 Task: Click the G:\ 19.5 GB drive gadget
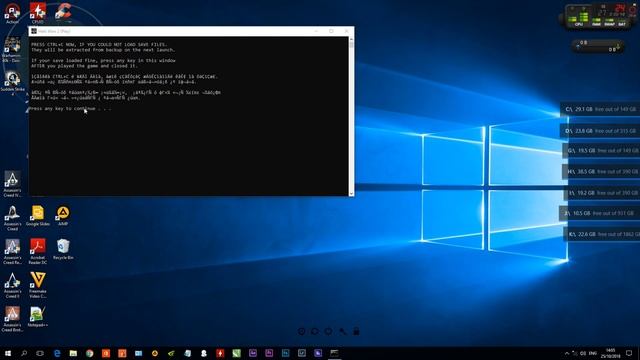point(602,151)
